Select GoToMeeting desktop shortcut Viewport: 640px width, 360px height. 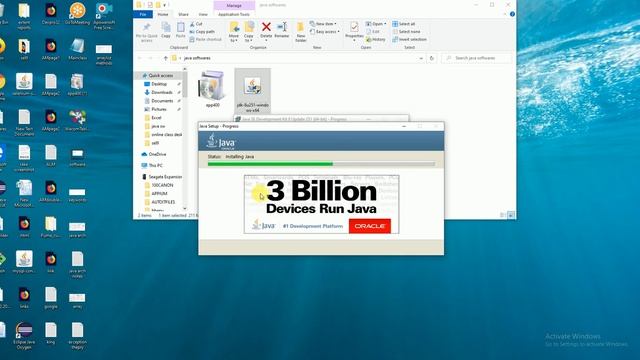click(77, 14)
